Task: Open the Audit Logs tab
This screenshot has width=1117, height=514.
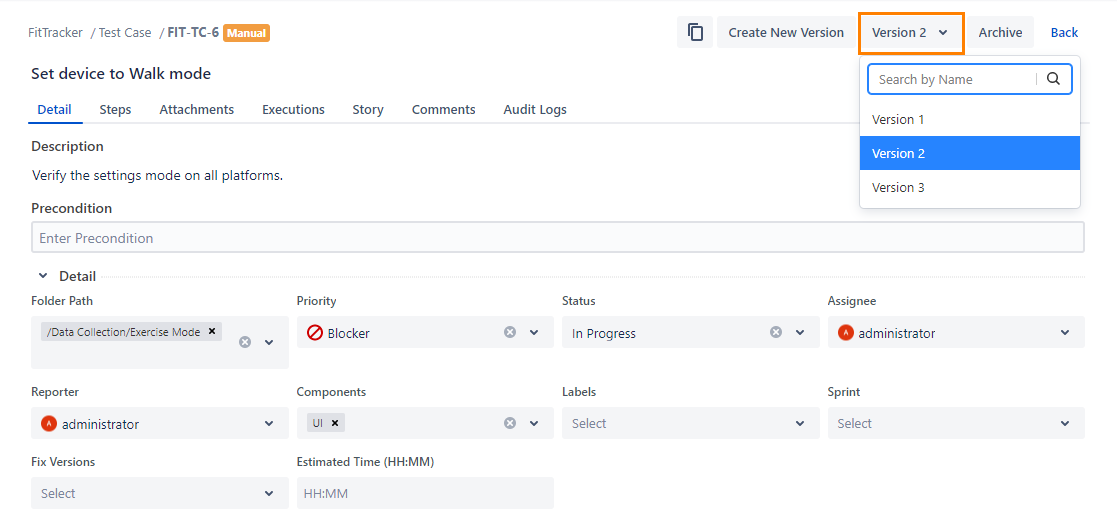Action: (x=534, y=110)
